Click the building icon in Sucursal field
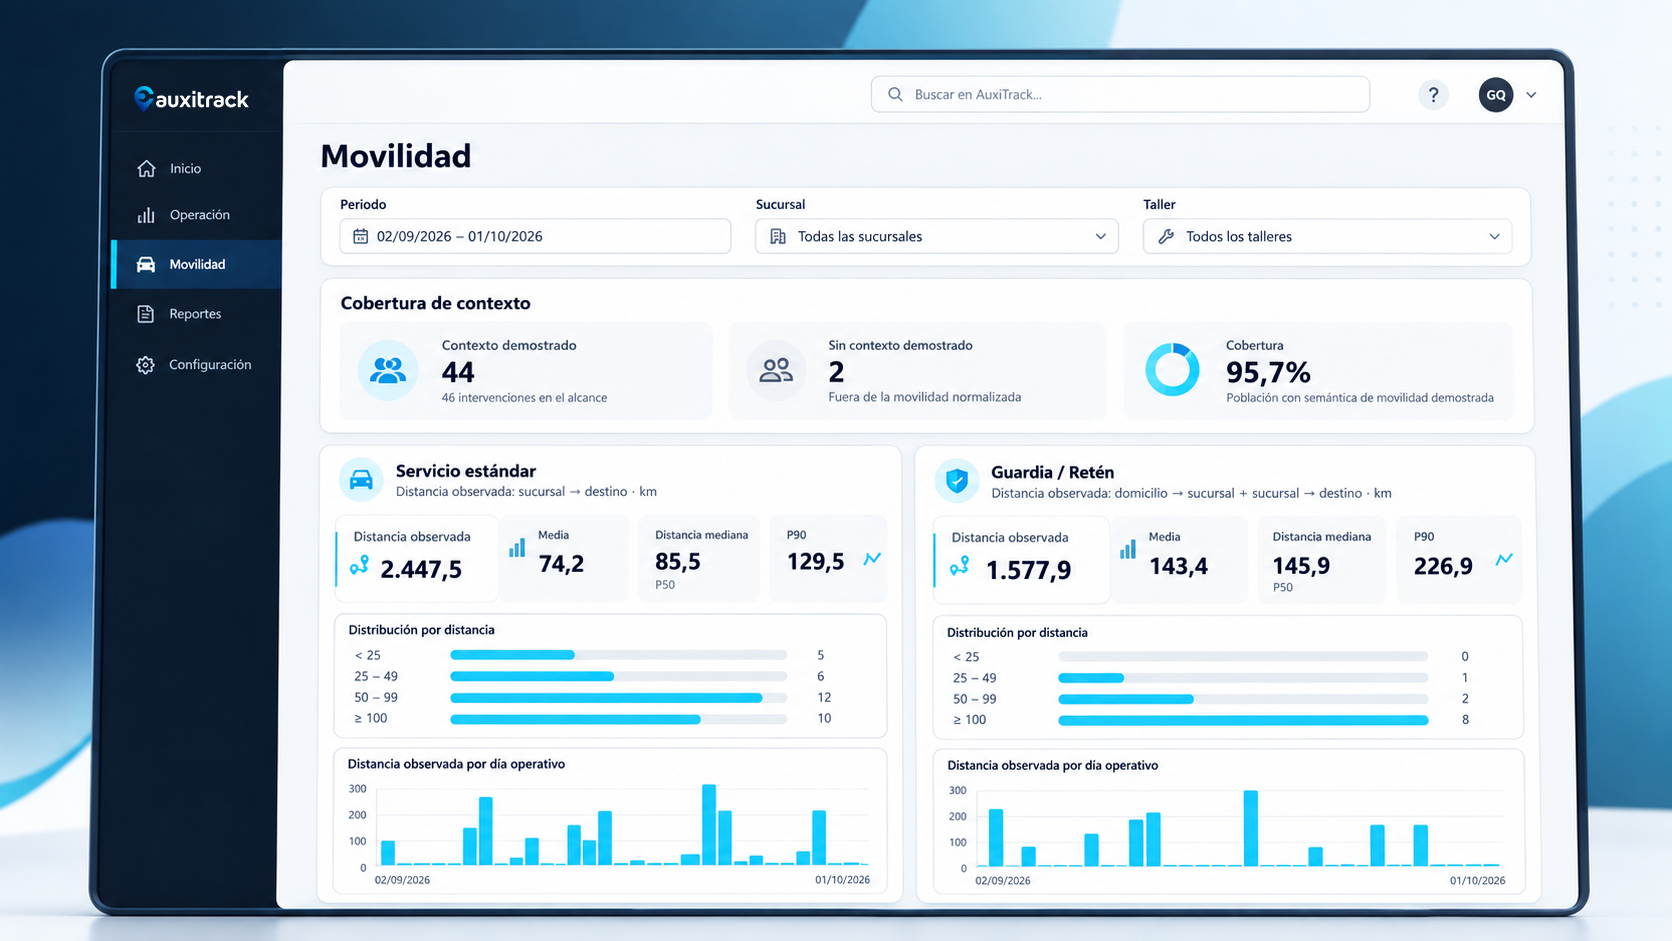Viewport: 1672px width, 941px height. (778, 237)
